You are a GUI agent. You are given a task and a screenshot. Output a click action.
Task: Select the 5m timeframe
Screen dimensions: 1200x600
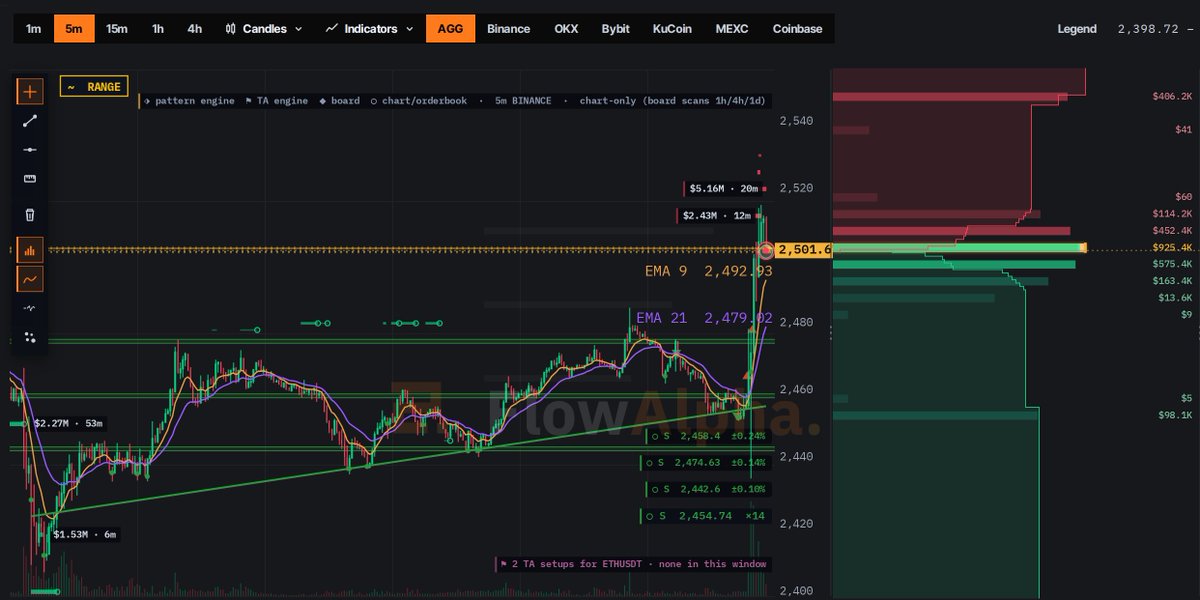(74, 29)
